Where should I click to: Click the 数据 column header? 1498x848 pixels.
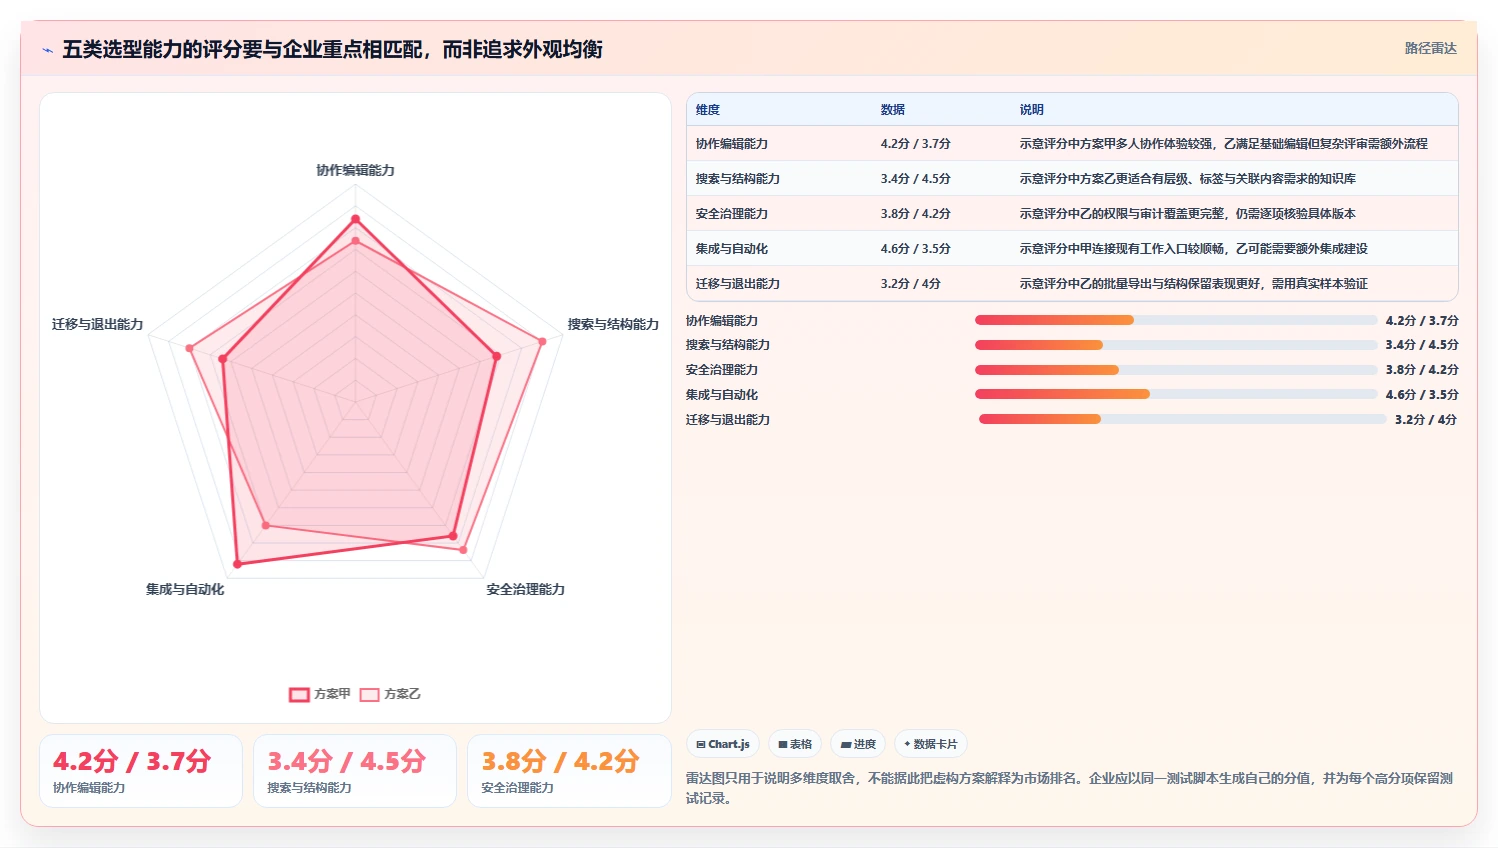tap(893, 110)
